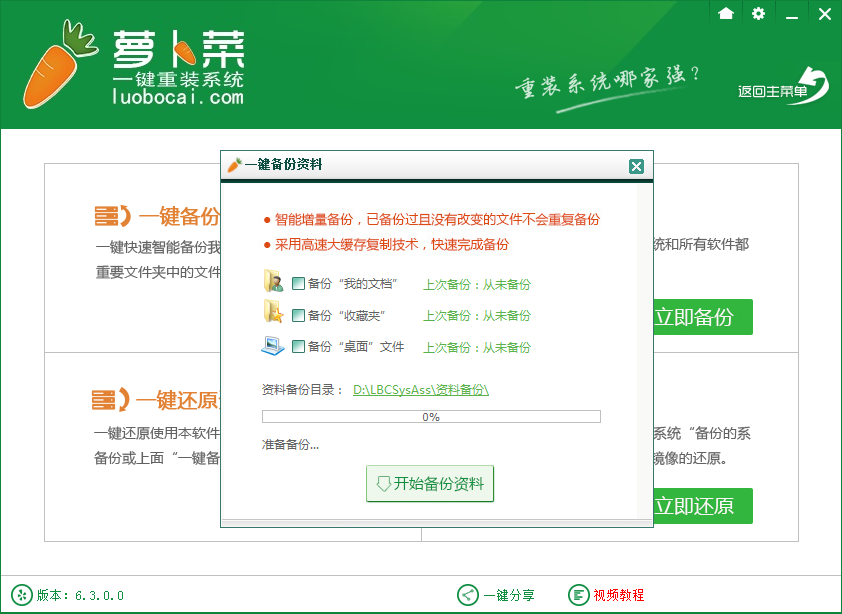Click 立即还原 green button
This screenshot has height=614, width=842.
703,506
